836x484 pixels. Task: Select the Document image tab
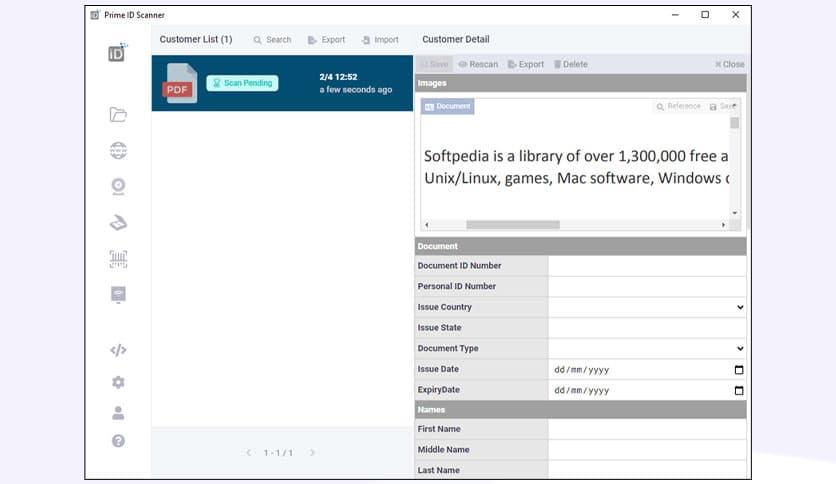(447, 107)
